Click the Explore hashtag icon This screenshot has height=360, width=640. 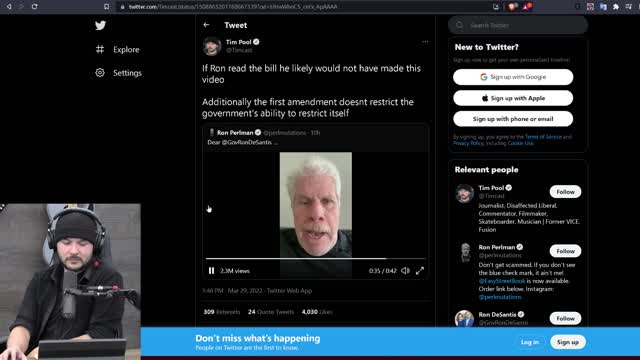pyautogui.click(x=100, y=49)
